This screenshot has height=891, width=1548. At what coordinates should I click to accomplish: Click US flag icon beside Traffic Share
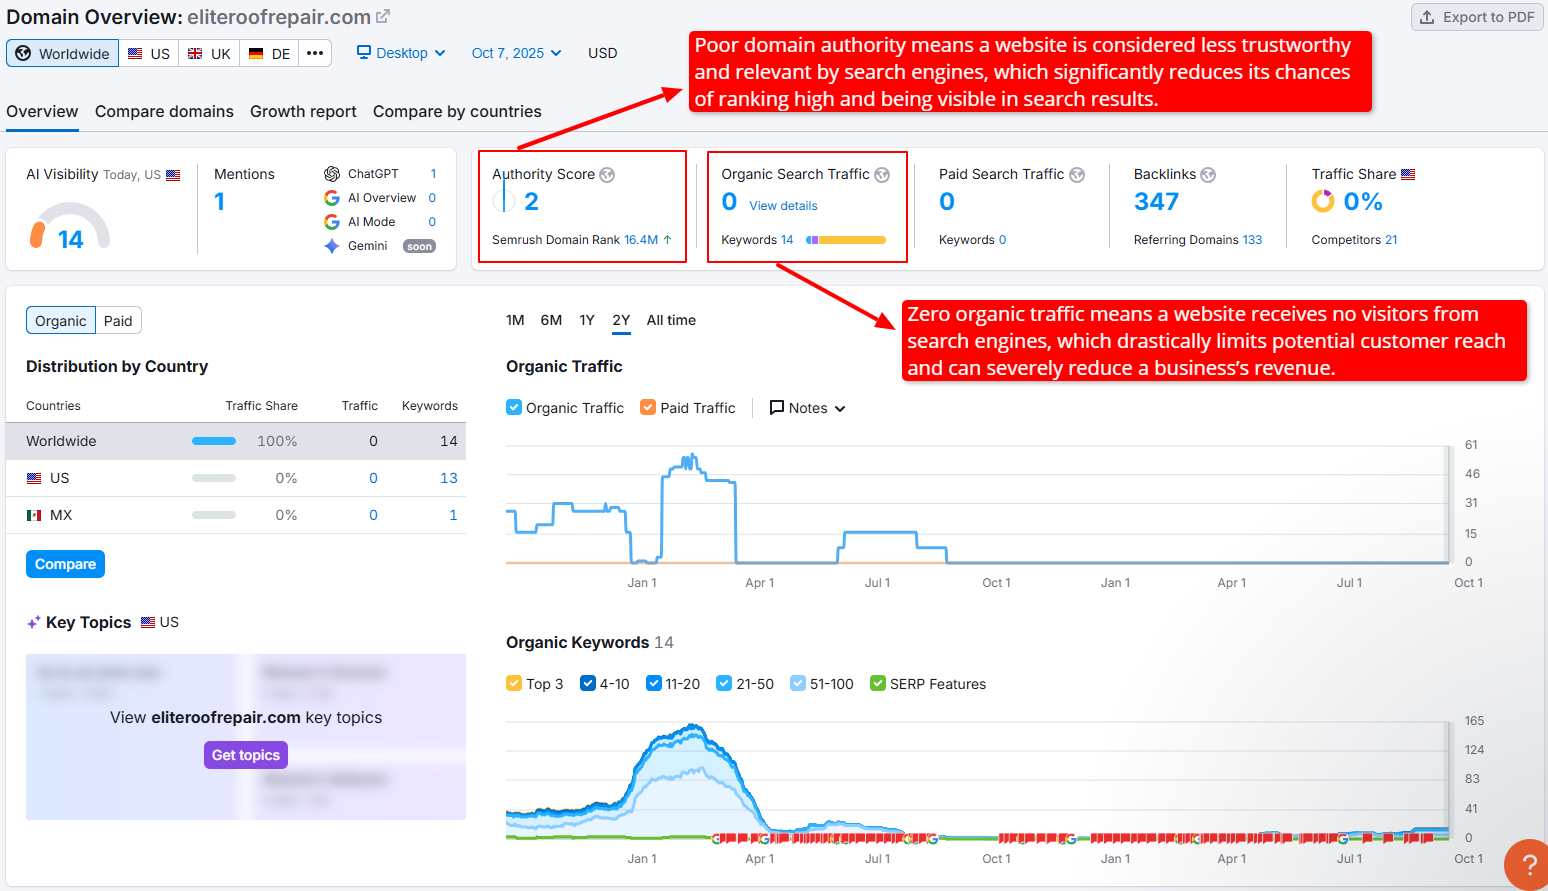pyautogui.click(x=1408, y=174)
